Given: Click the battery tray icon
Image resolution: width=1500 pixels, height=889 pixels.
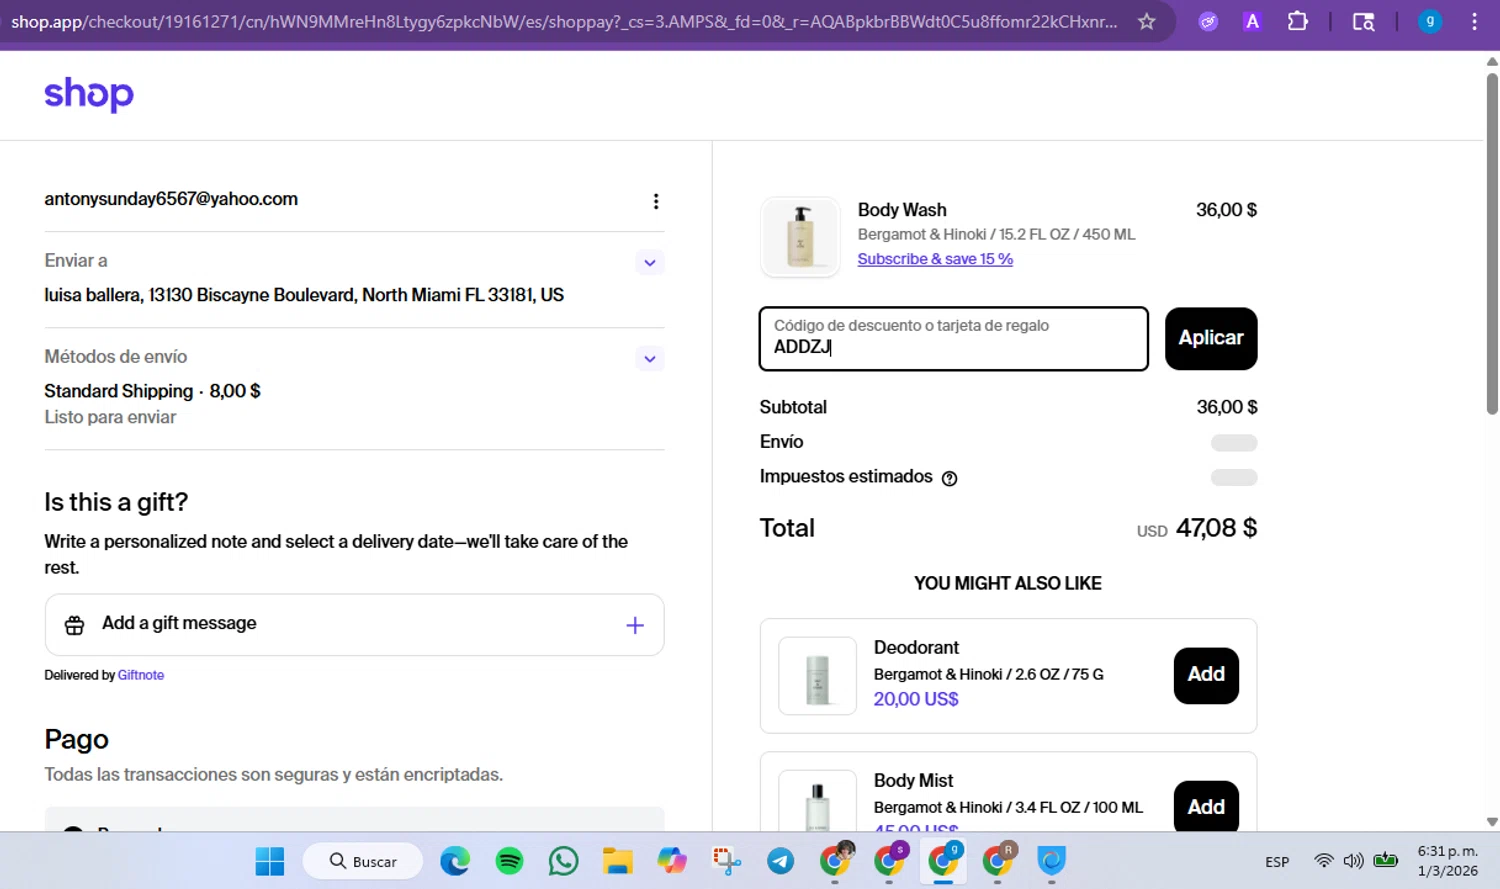Looking at the screenshot, I should point(1386,860).
